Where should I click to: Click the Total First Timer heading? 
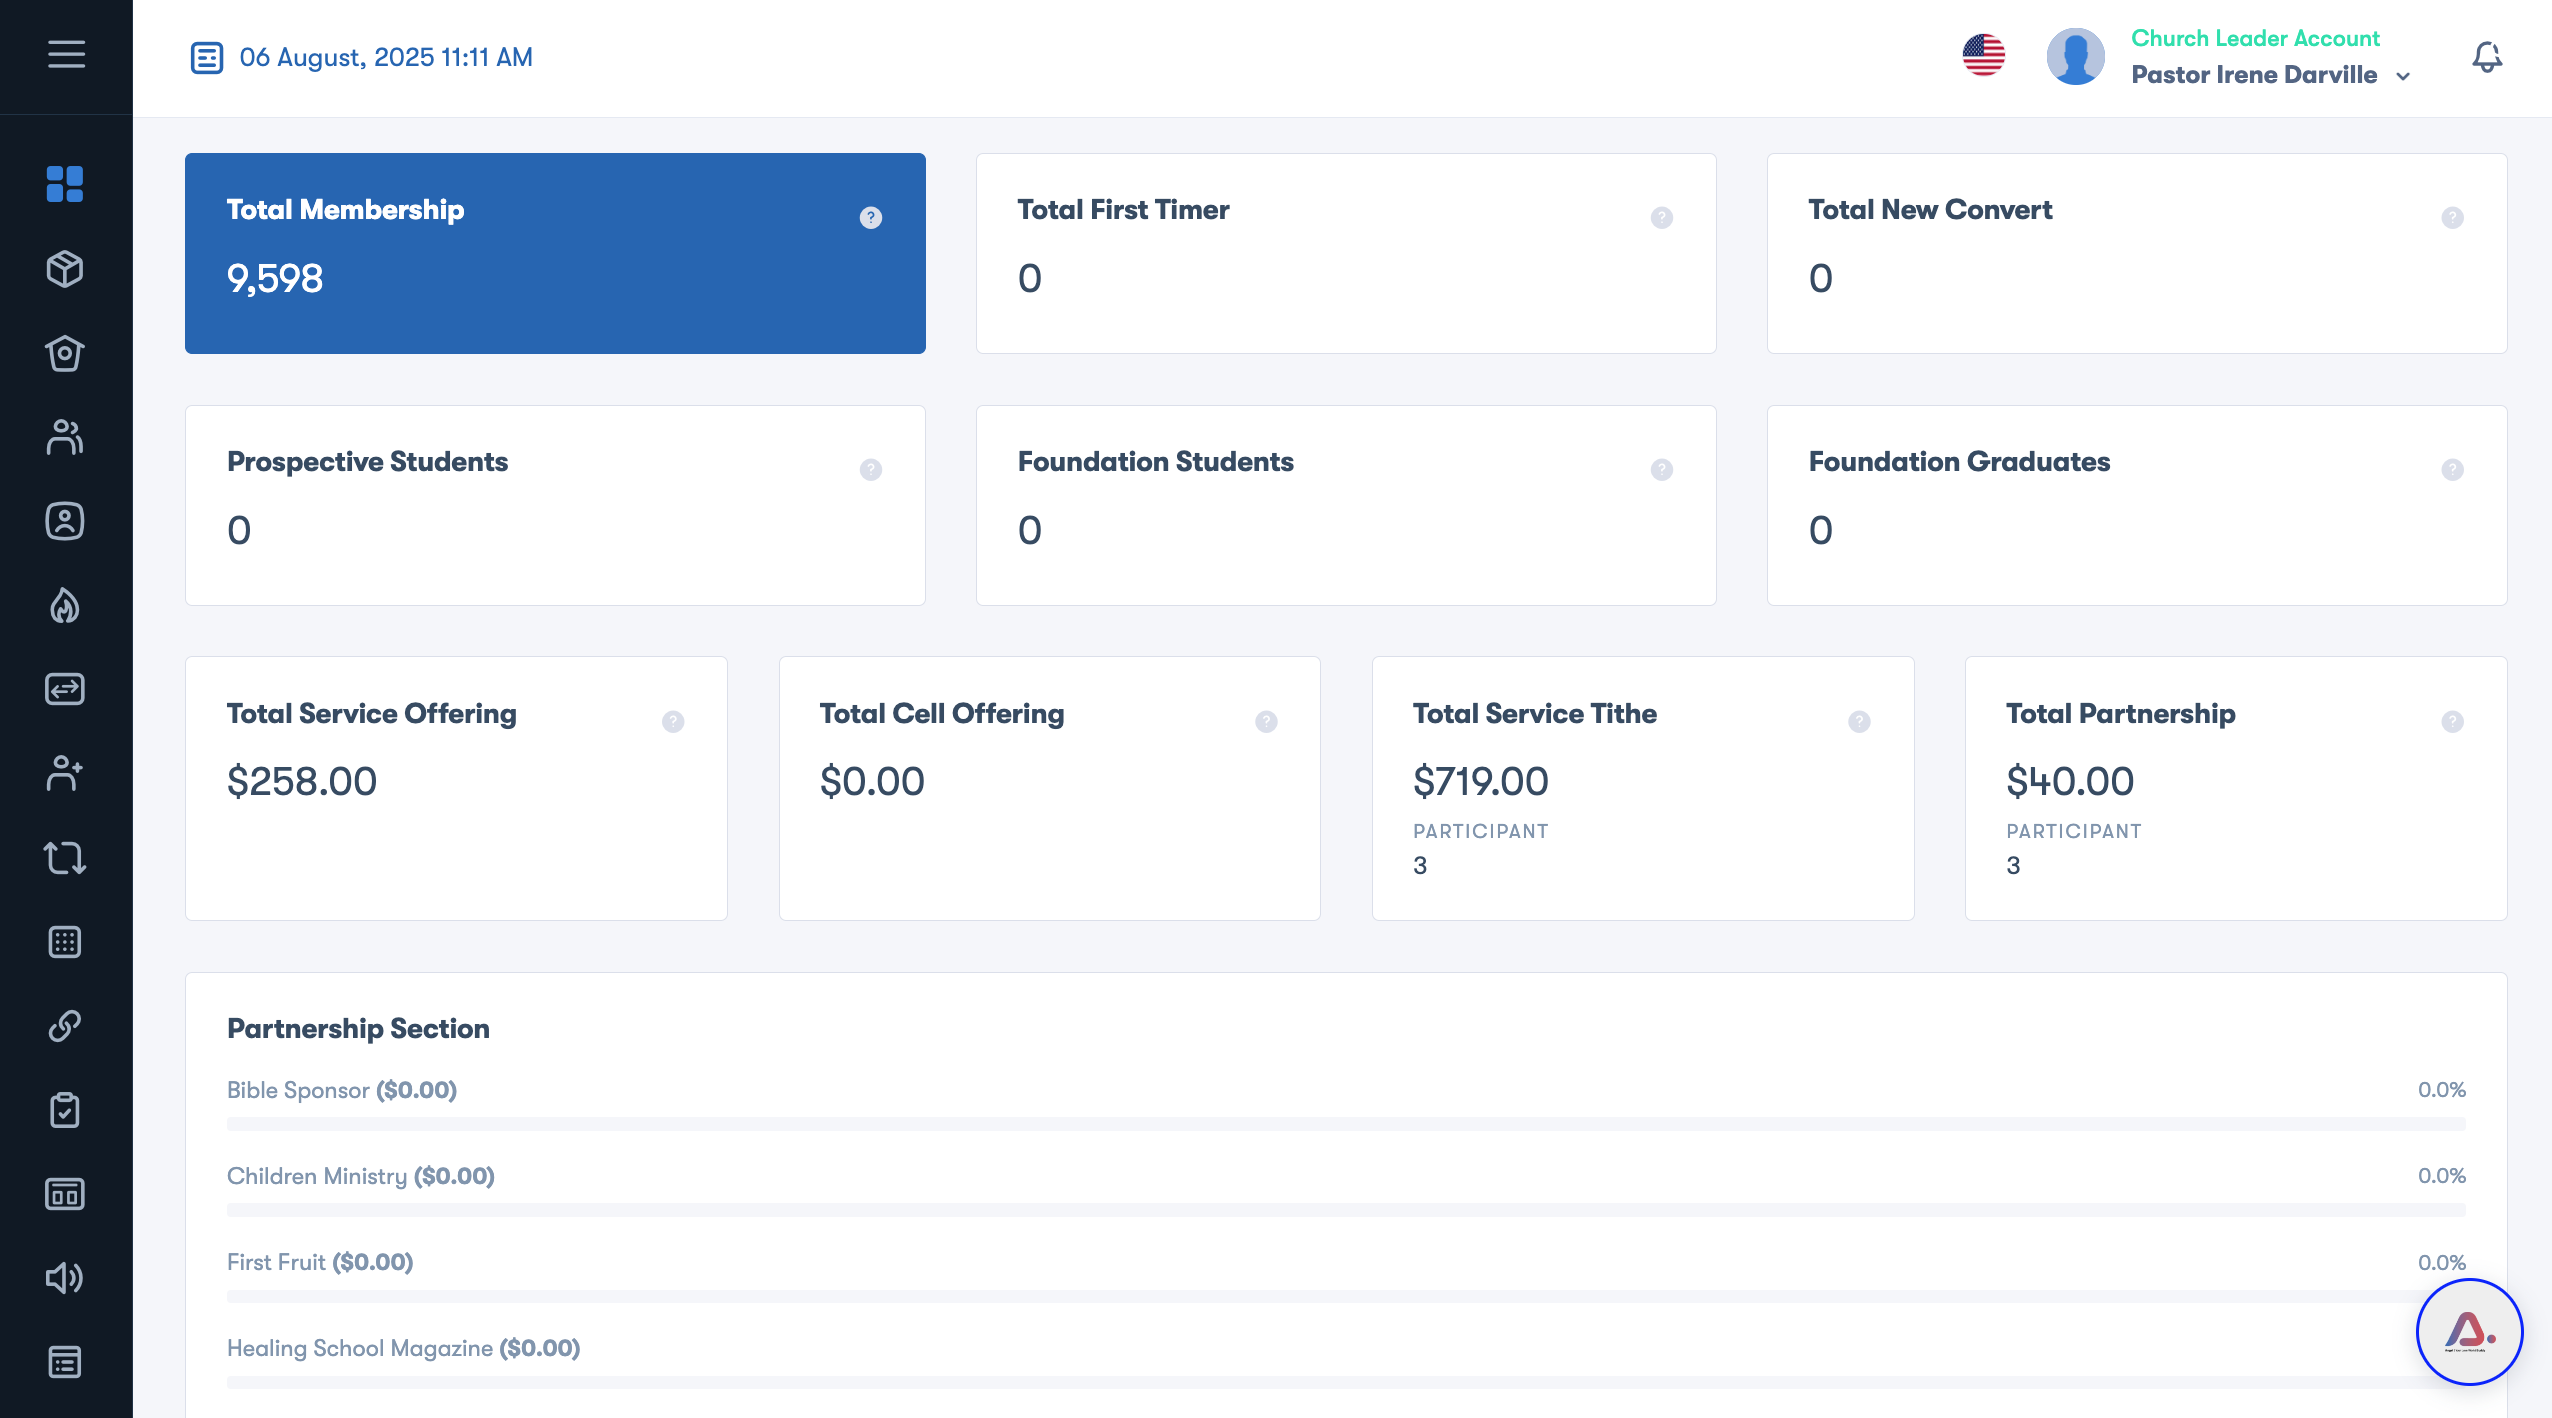coord(1123,210)
